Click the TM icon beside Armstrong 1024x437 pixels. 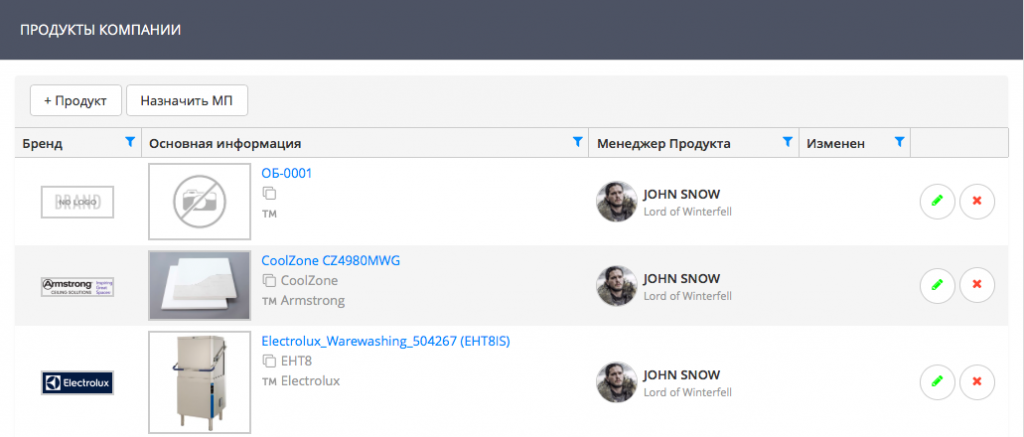(269, 302)
